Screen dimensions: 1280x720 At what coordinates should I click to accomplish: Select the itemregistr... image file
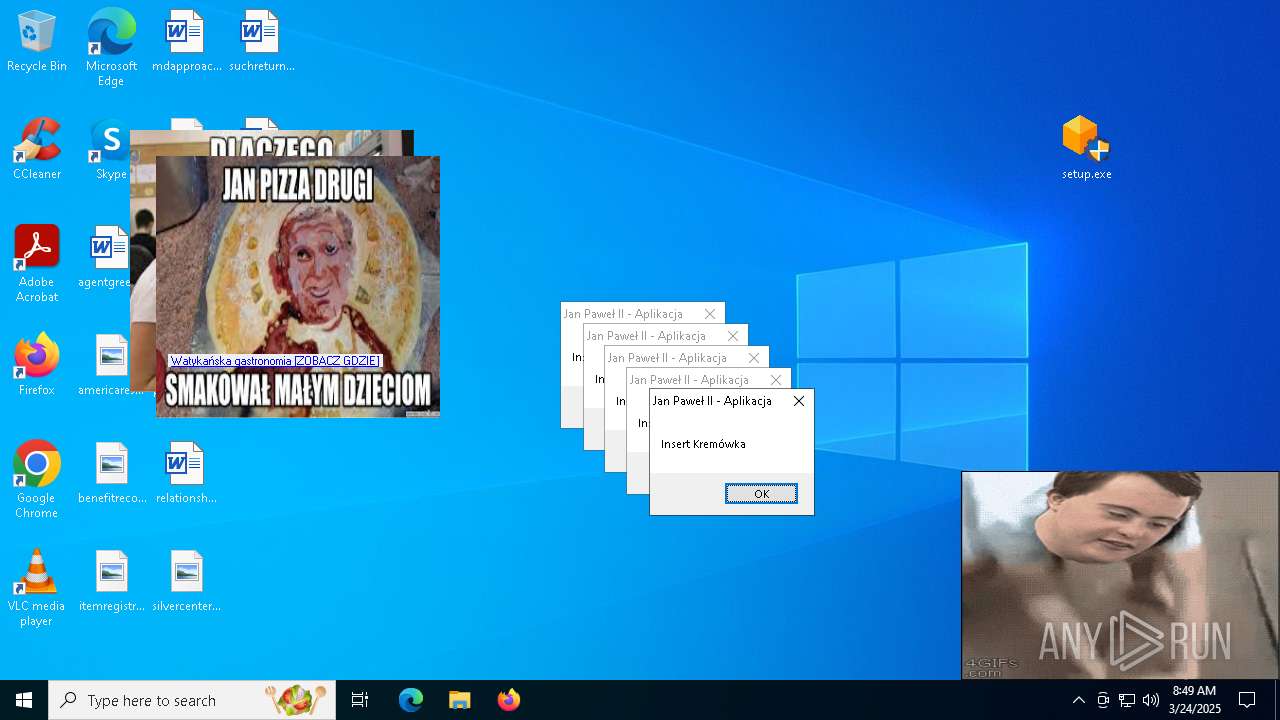click(x=112, y=581)
